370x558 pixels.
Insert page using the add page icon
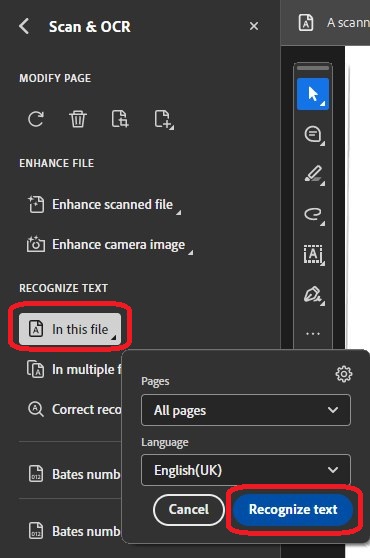point(163,119)
